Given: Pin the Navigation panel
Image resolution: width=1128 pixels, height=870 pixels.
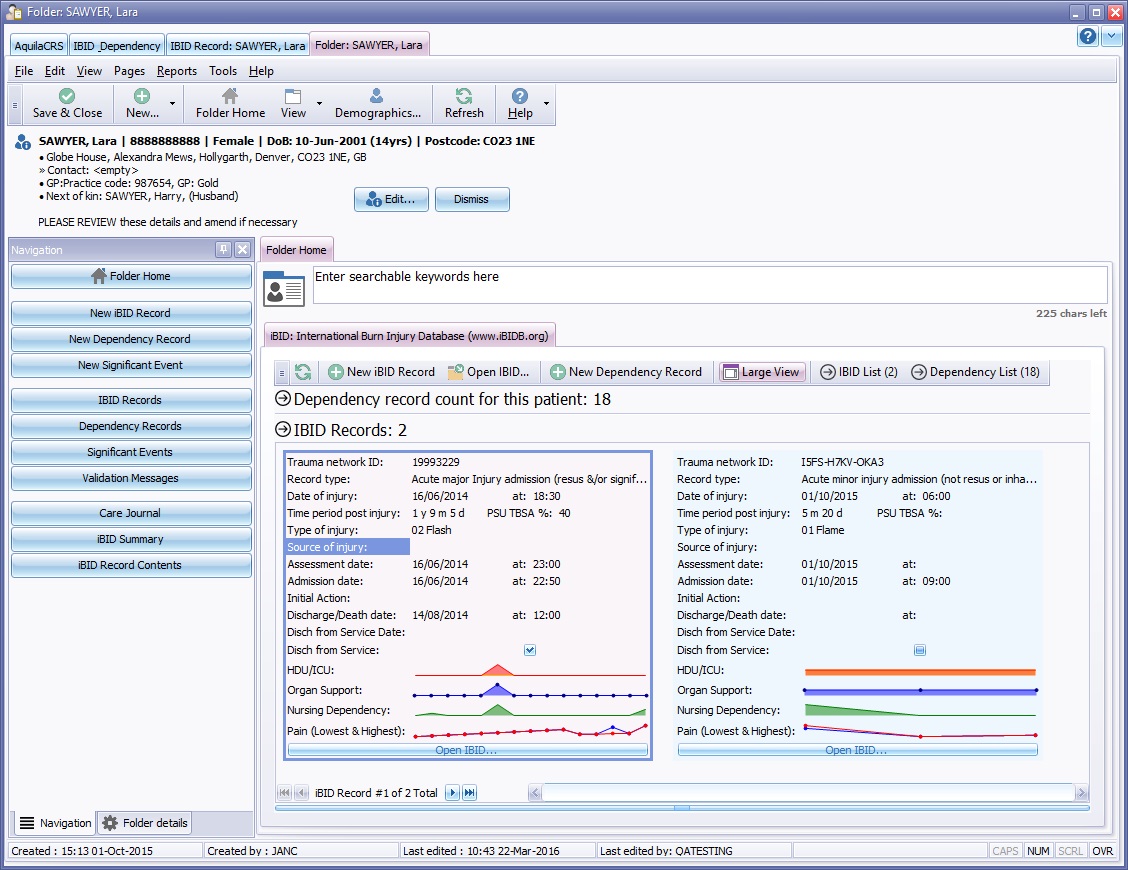Looking at the screenshot, I should tap(223, 250).
